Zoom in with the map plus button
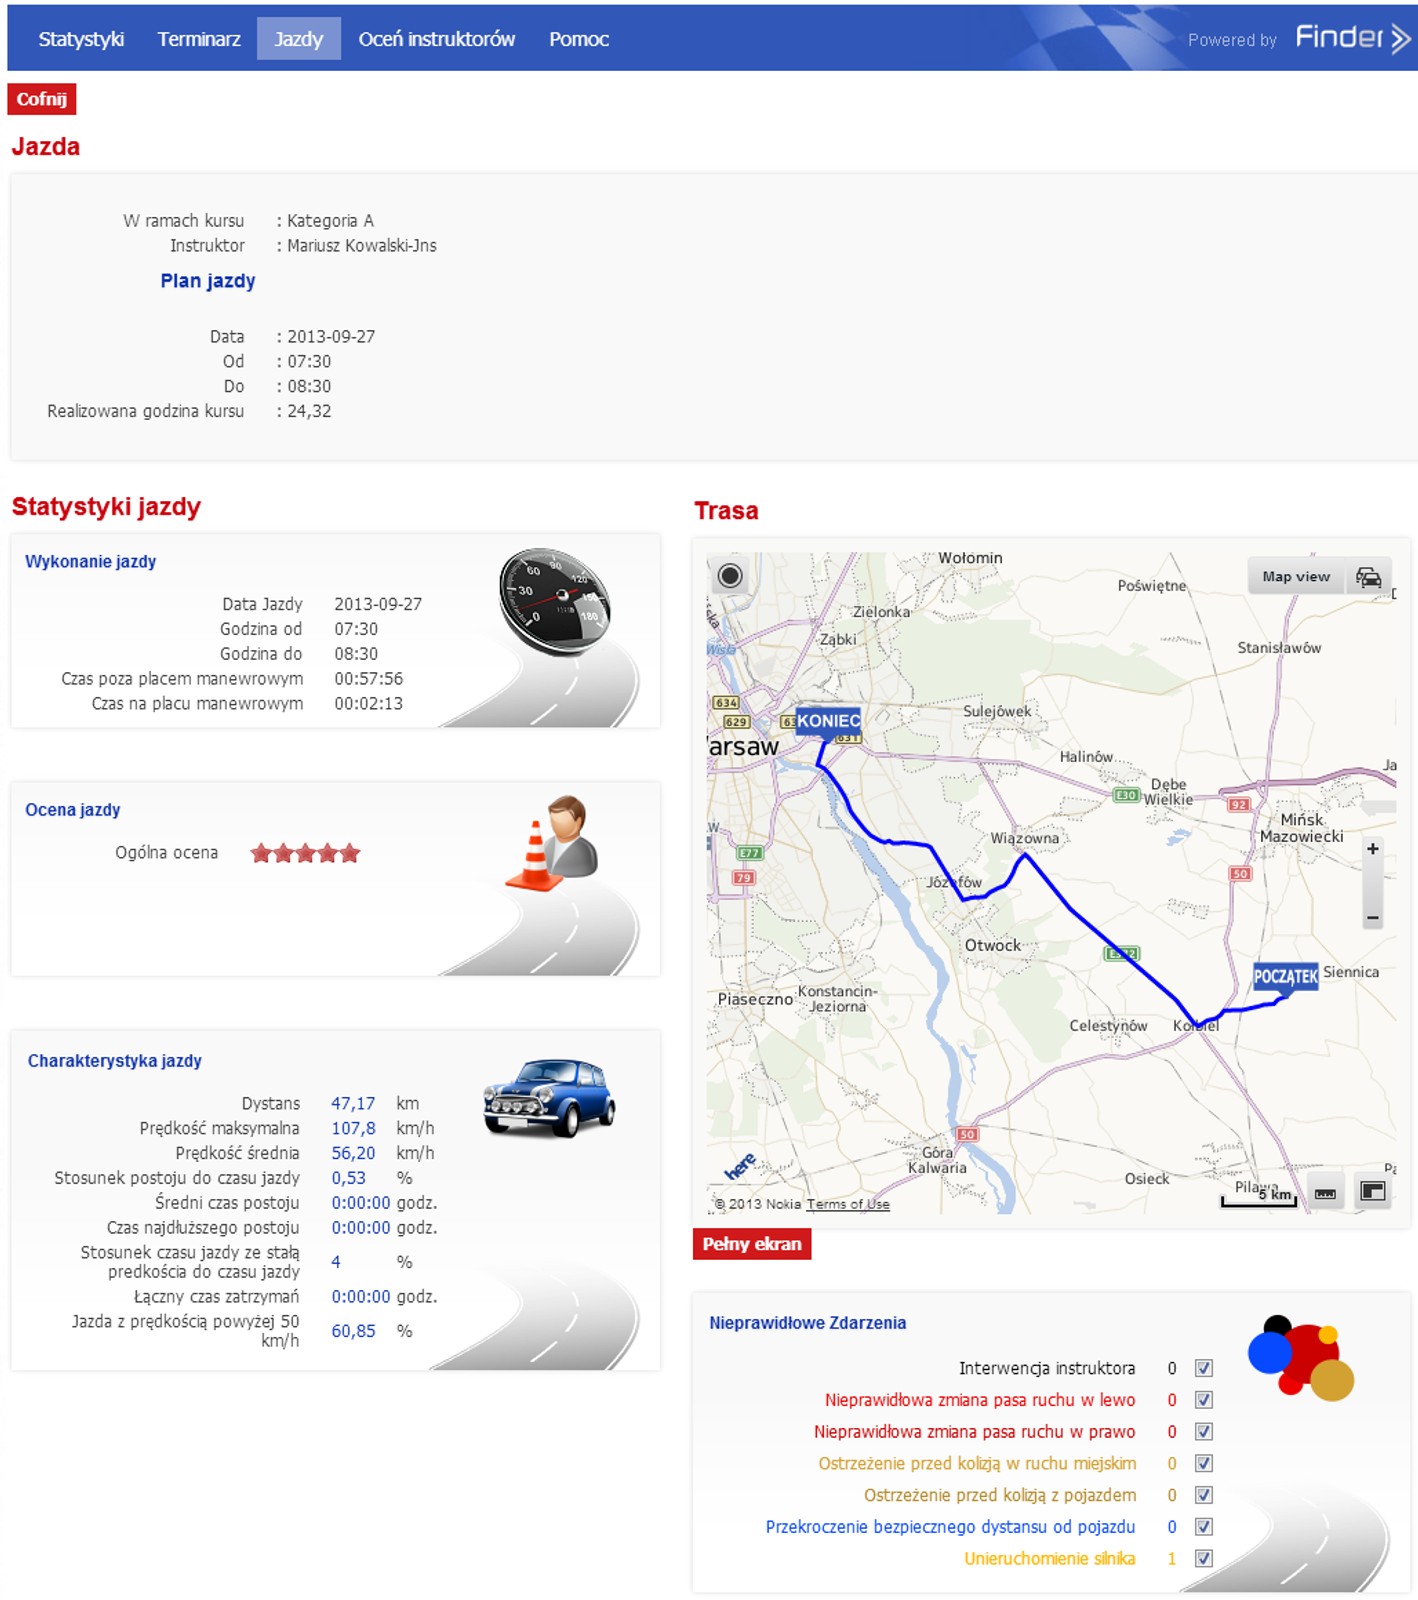This screenshot has height=1600, width=1418. [x=1373, y=848]
